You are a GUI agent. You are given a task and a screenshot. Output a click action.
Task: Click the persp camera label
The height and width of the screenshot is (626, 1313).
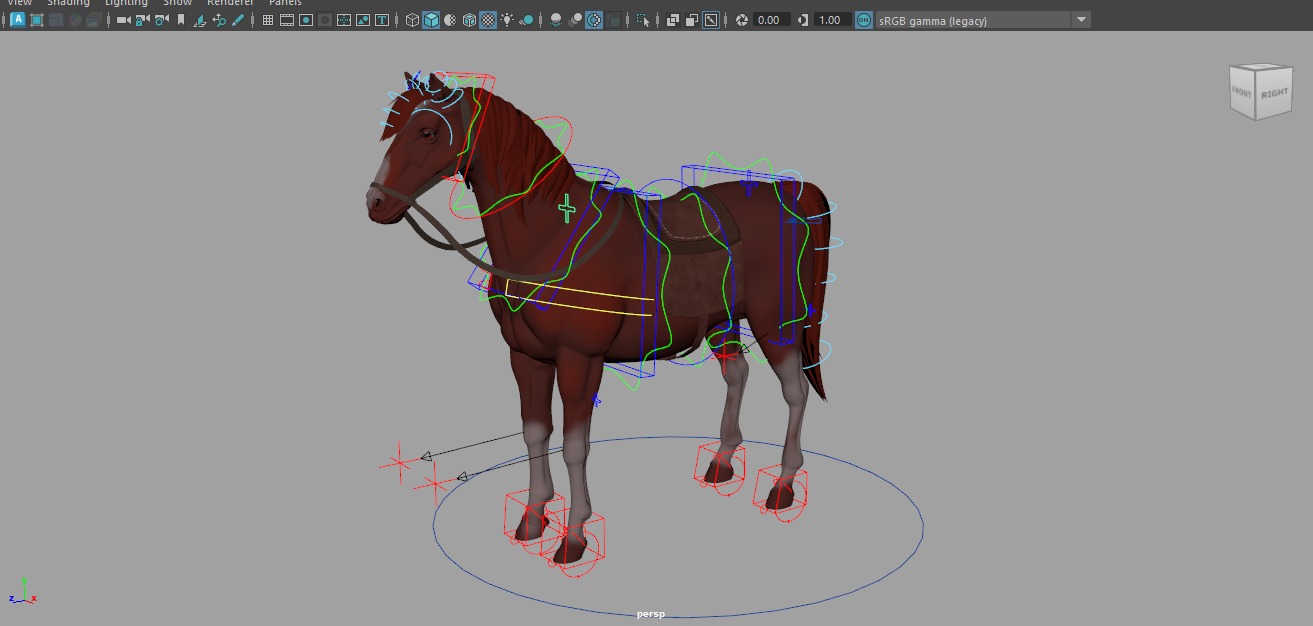pos(651,614)
